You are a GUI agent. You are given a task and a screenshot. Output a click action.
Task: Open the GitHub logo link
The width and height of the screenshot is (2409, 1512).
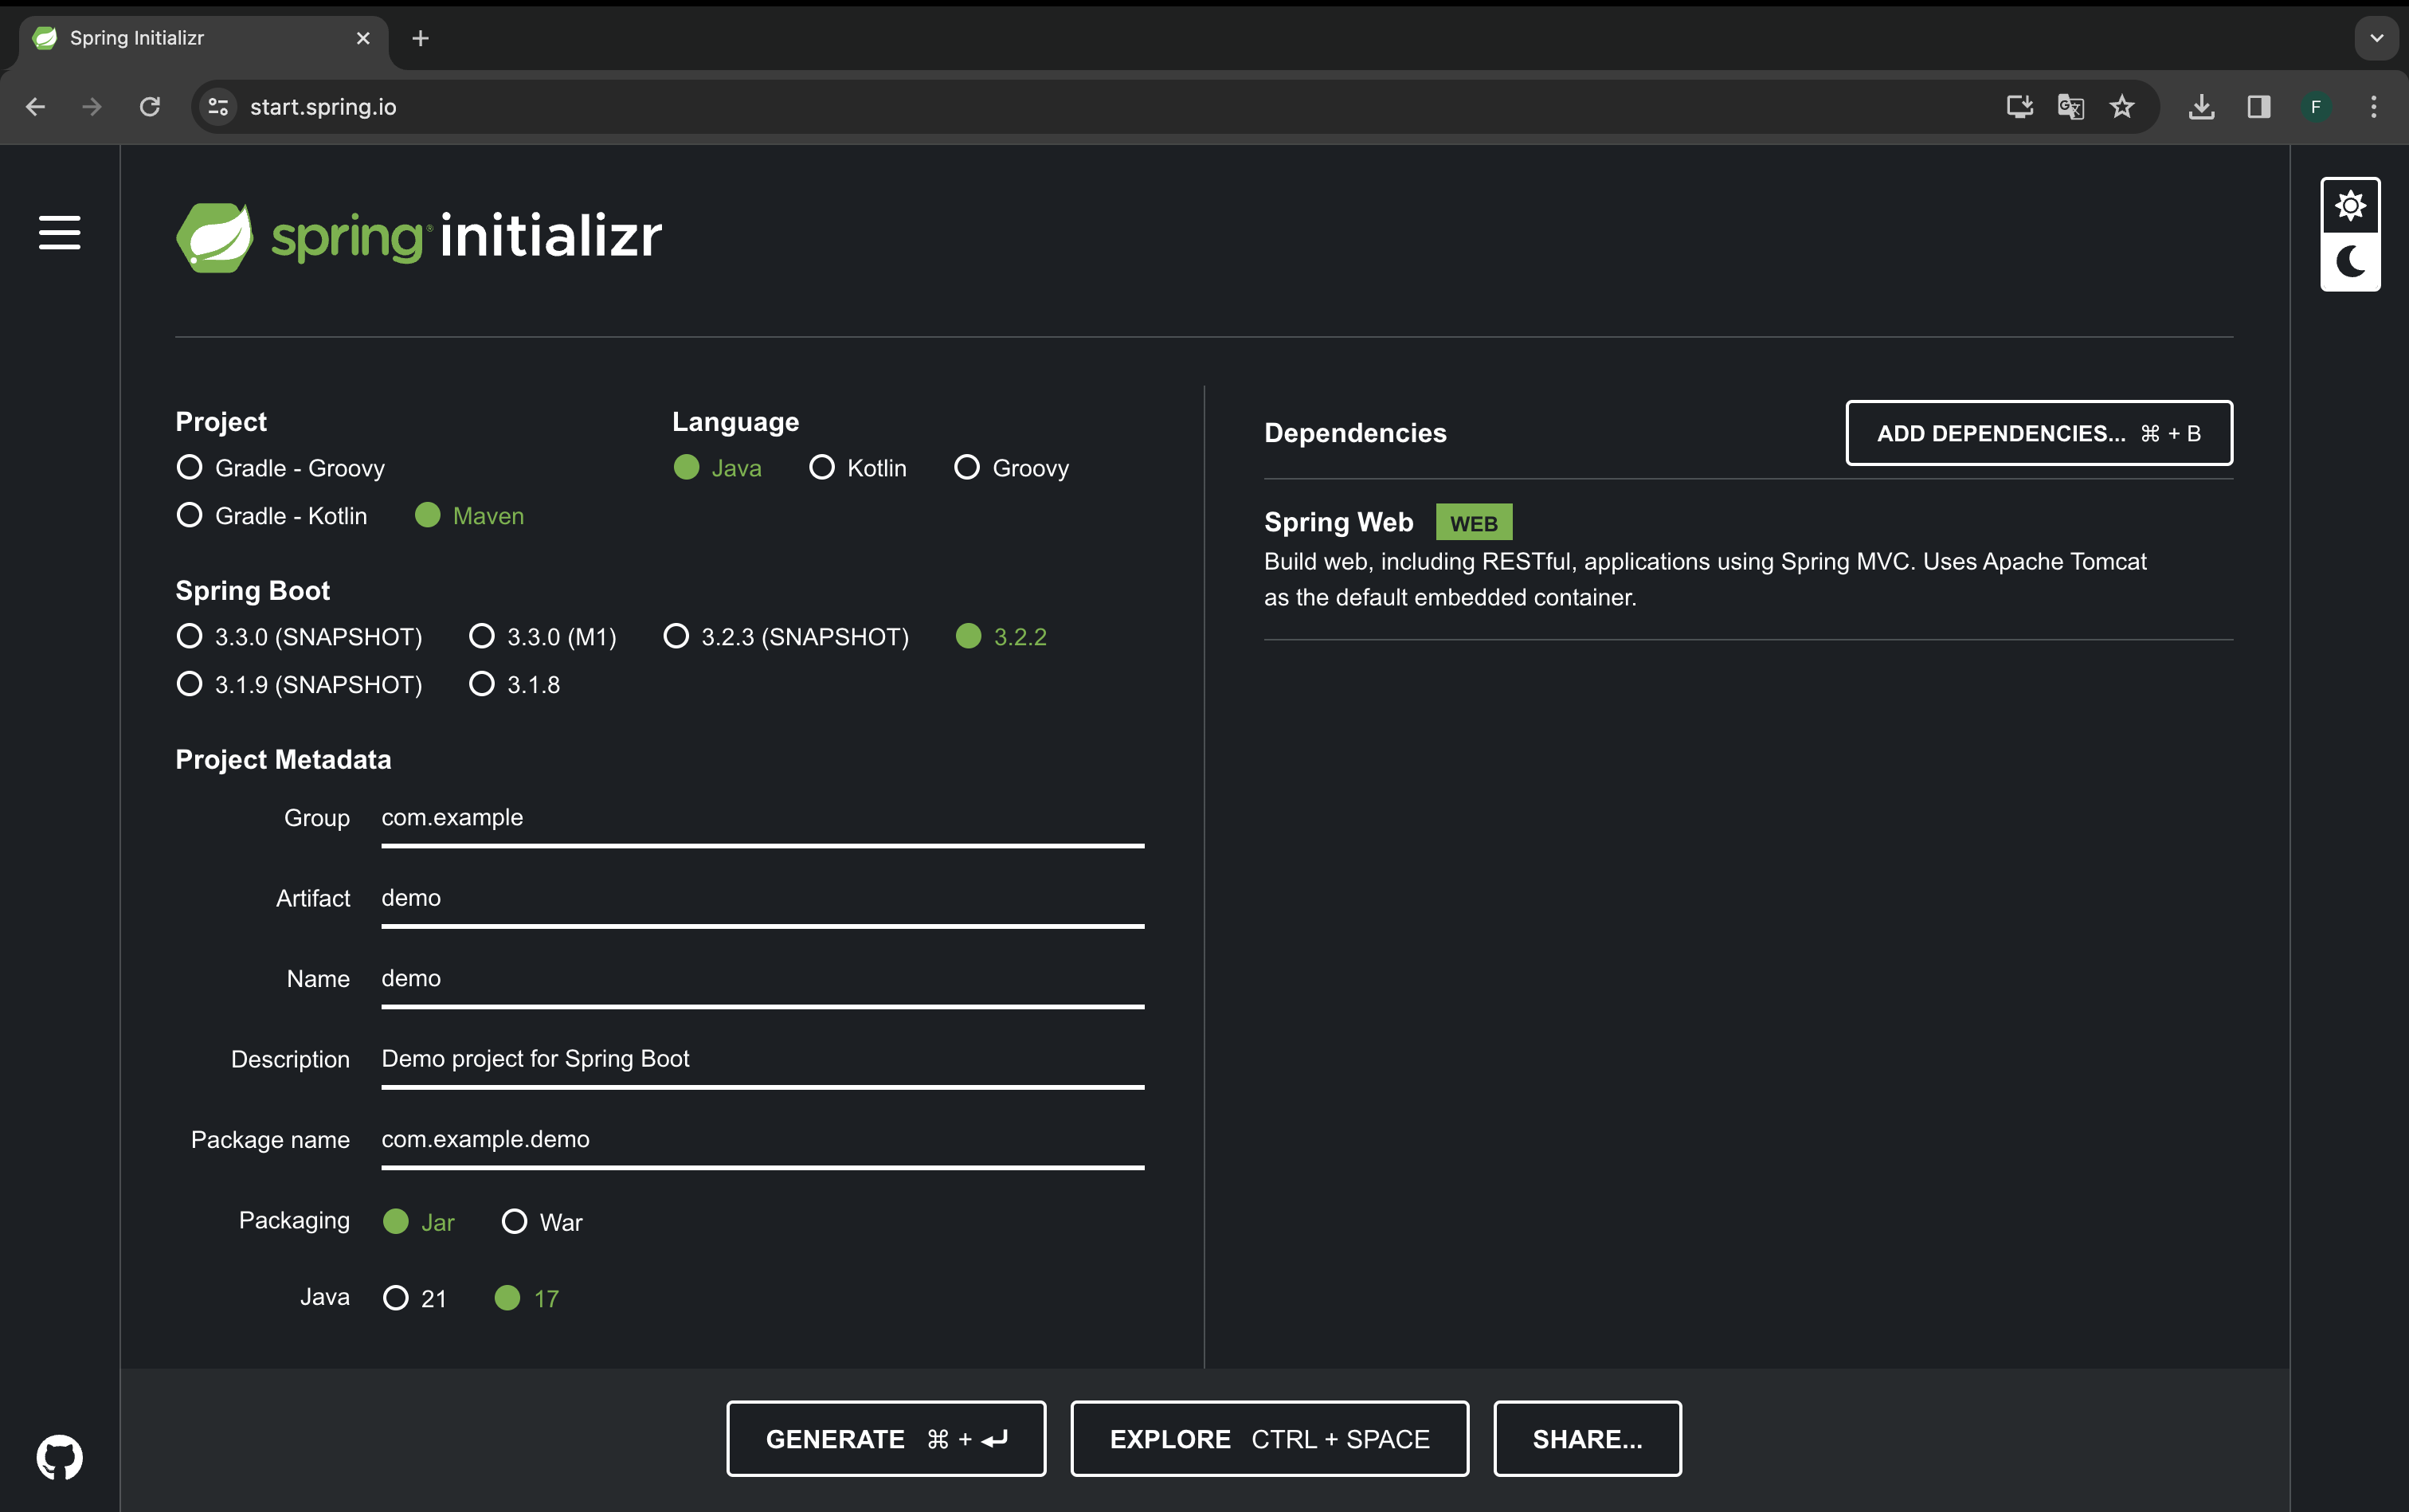(59, 1457)
